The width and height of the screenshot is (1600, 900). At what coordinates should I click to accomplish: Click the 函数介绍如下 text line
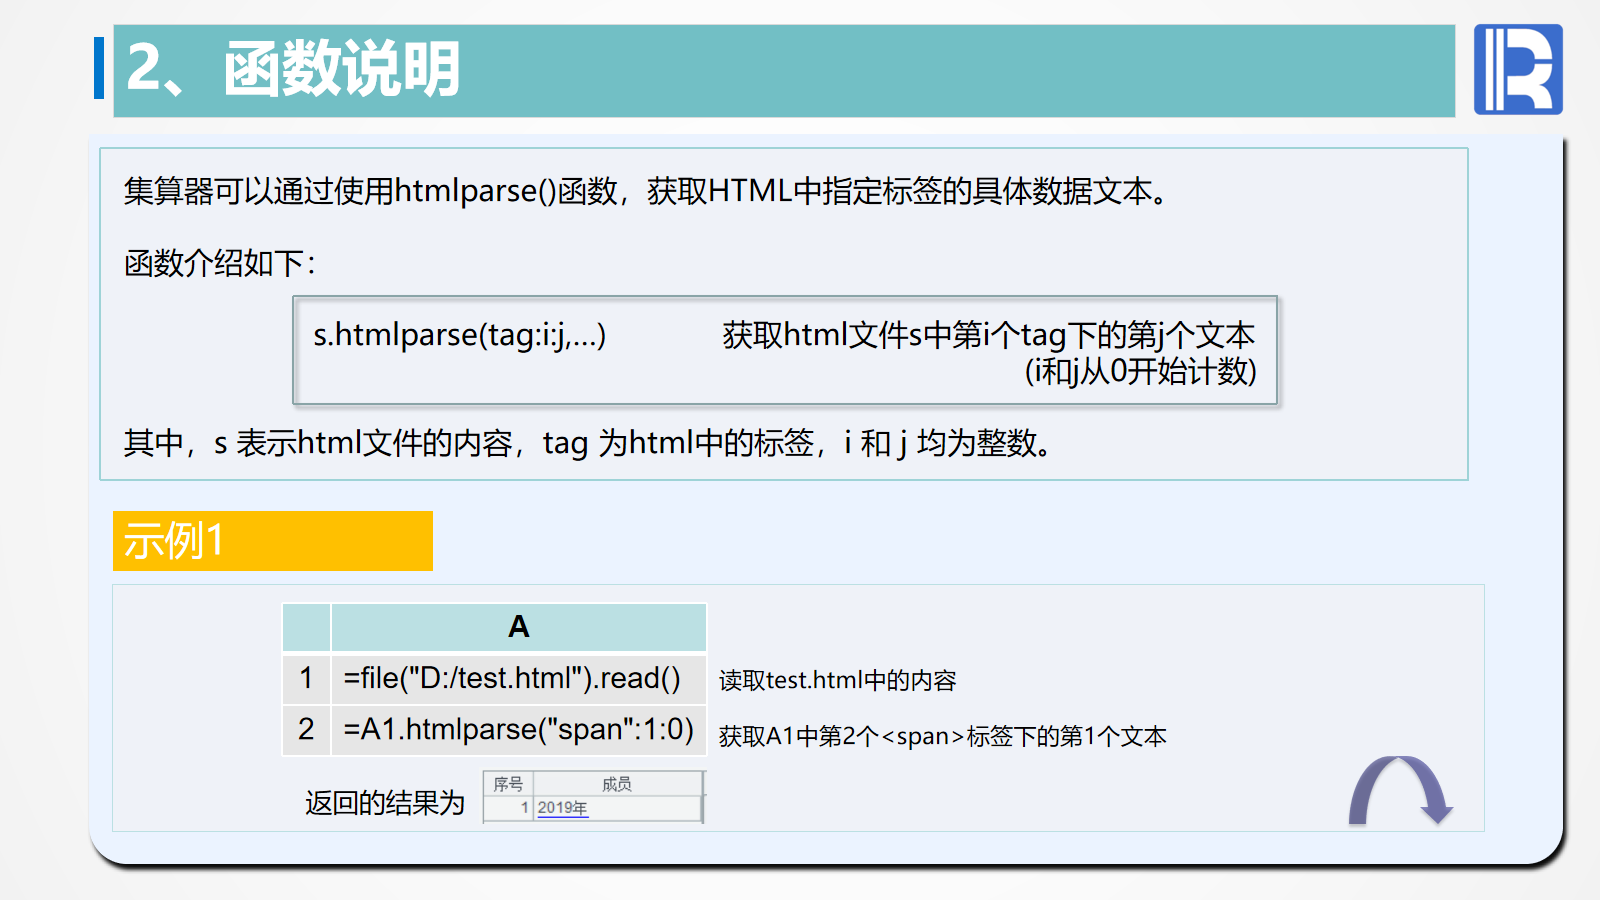220,264
